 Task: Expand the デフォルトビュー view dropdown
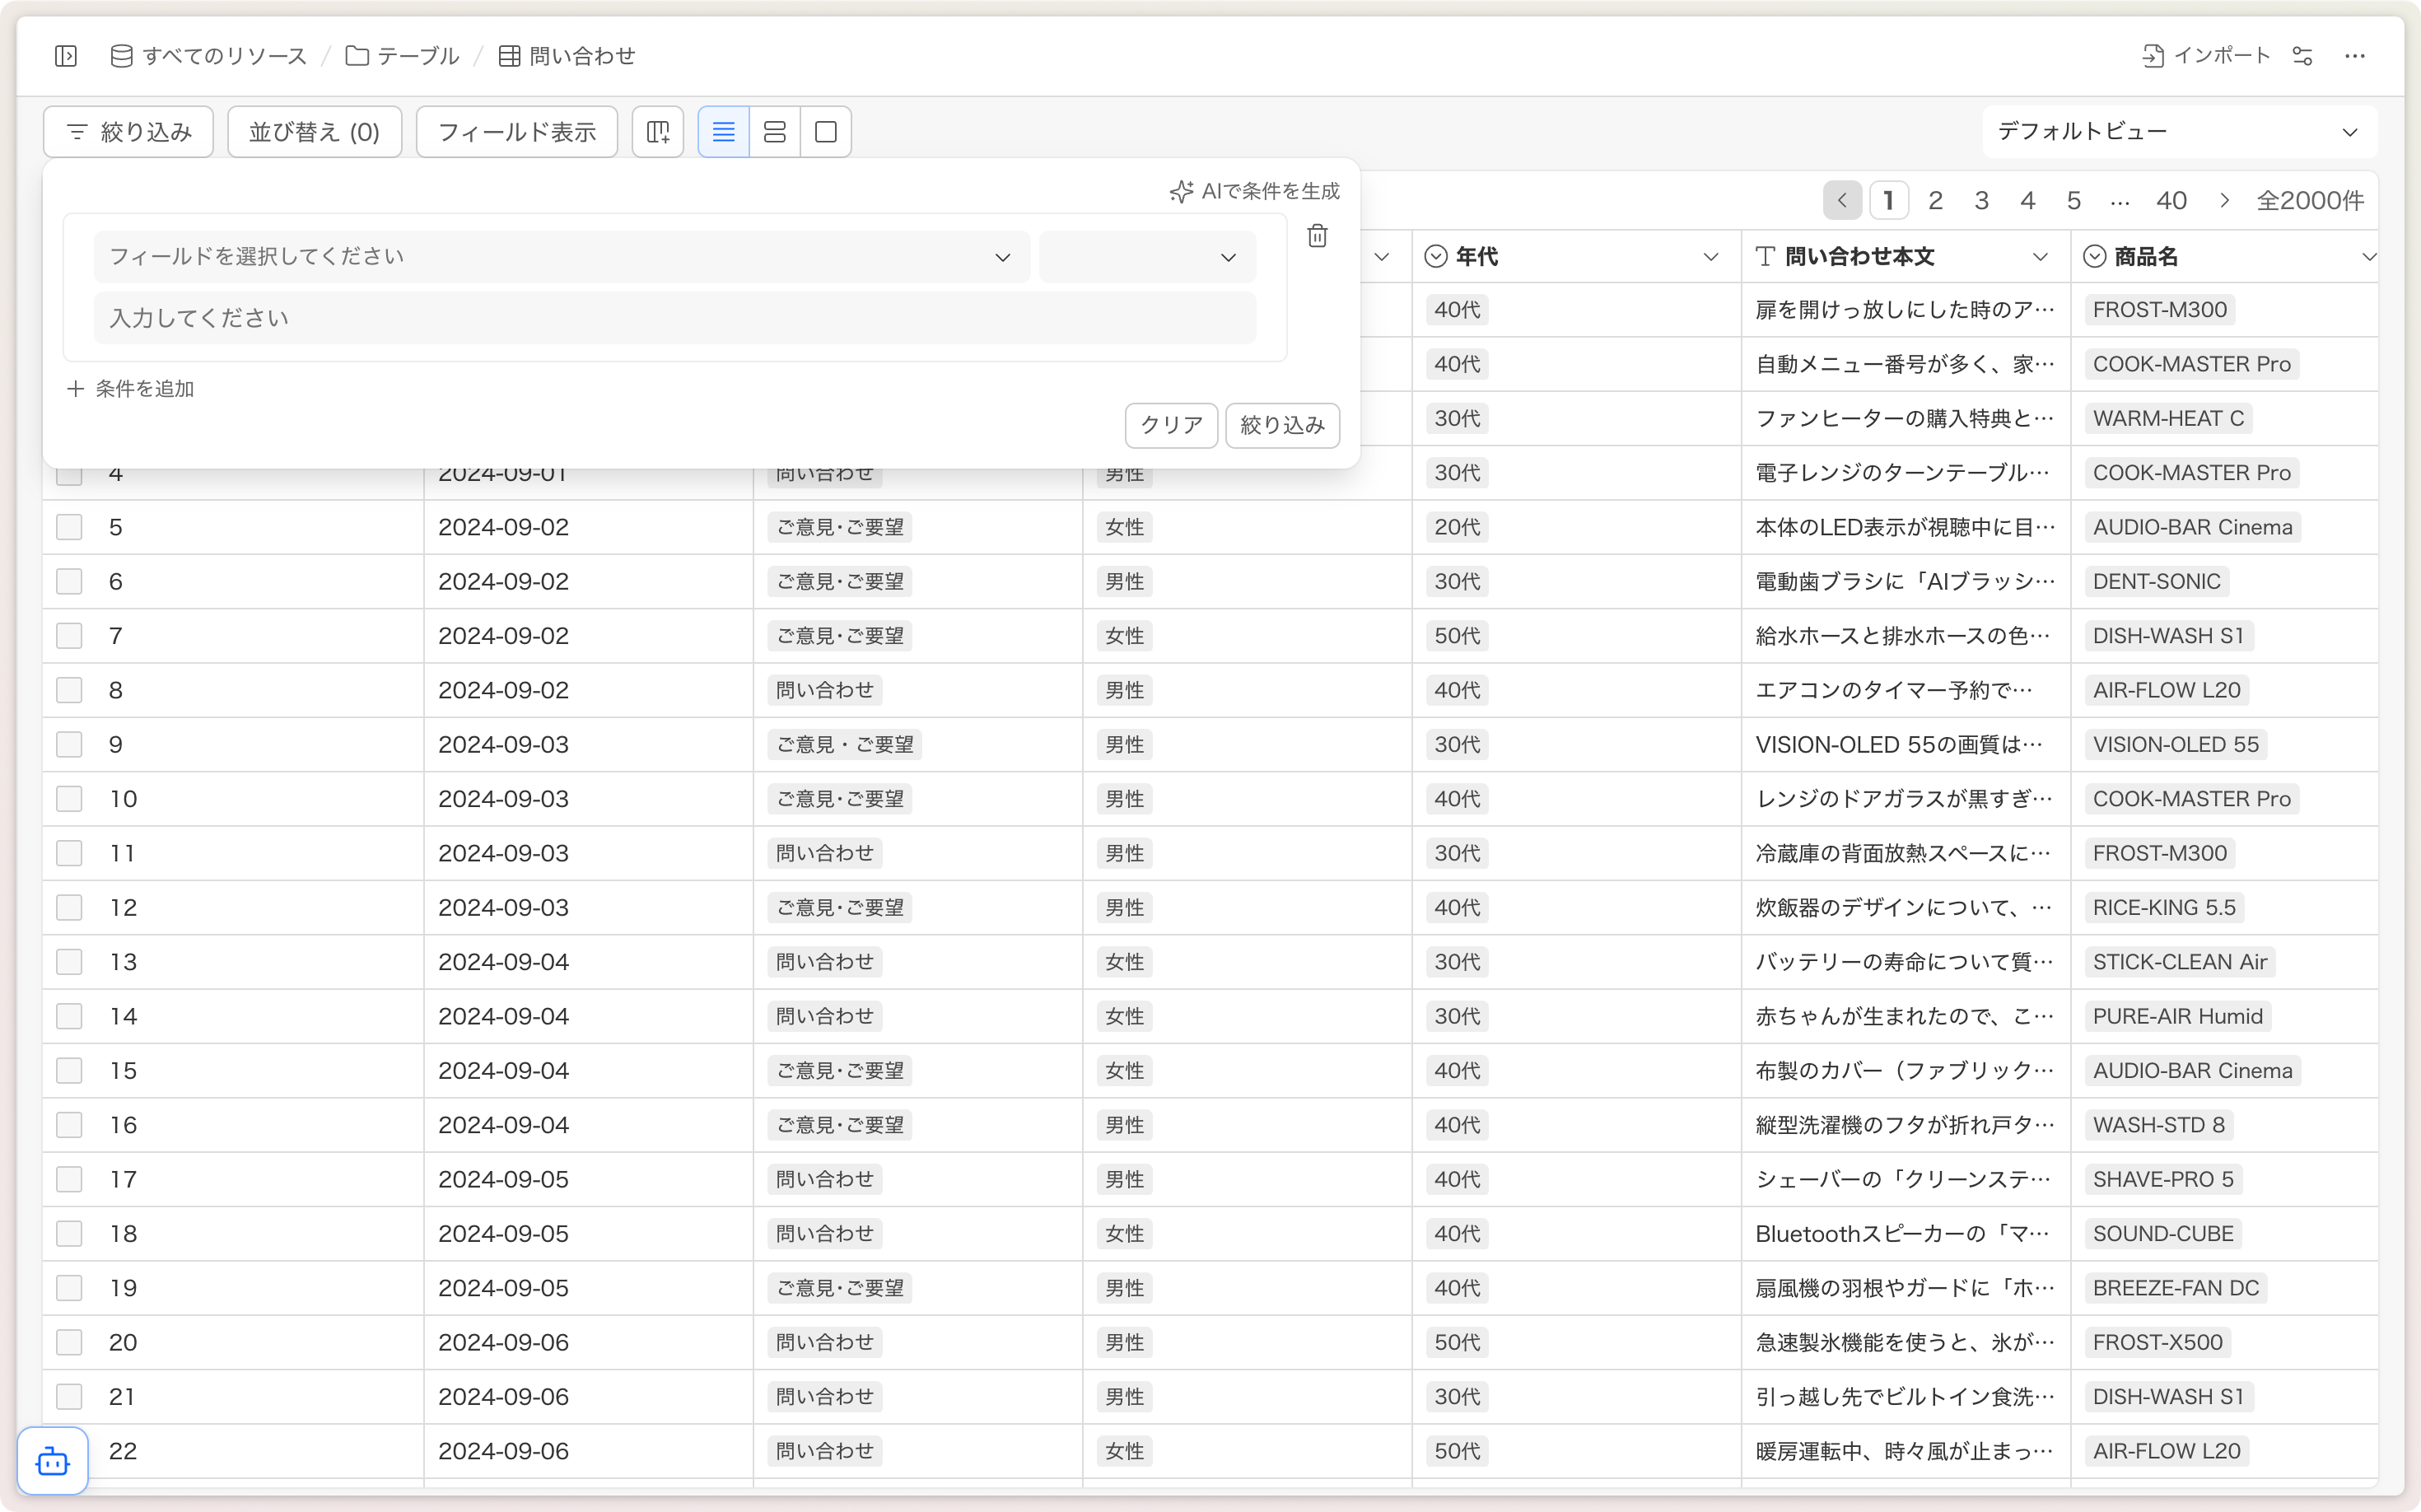[x=2178, y=132]
